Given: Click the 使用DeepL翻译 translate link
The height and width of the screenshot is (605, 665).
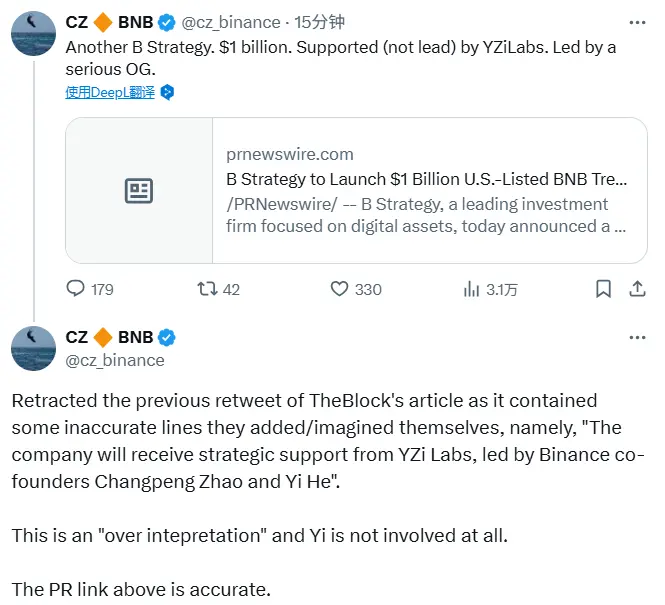Looking at the screenshot, I should tap(110, 92).
